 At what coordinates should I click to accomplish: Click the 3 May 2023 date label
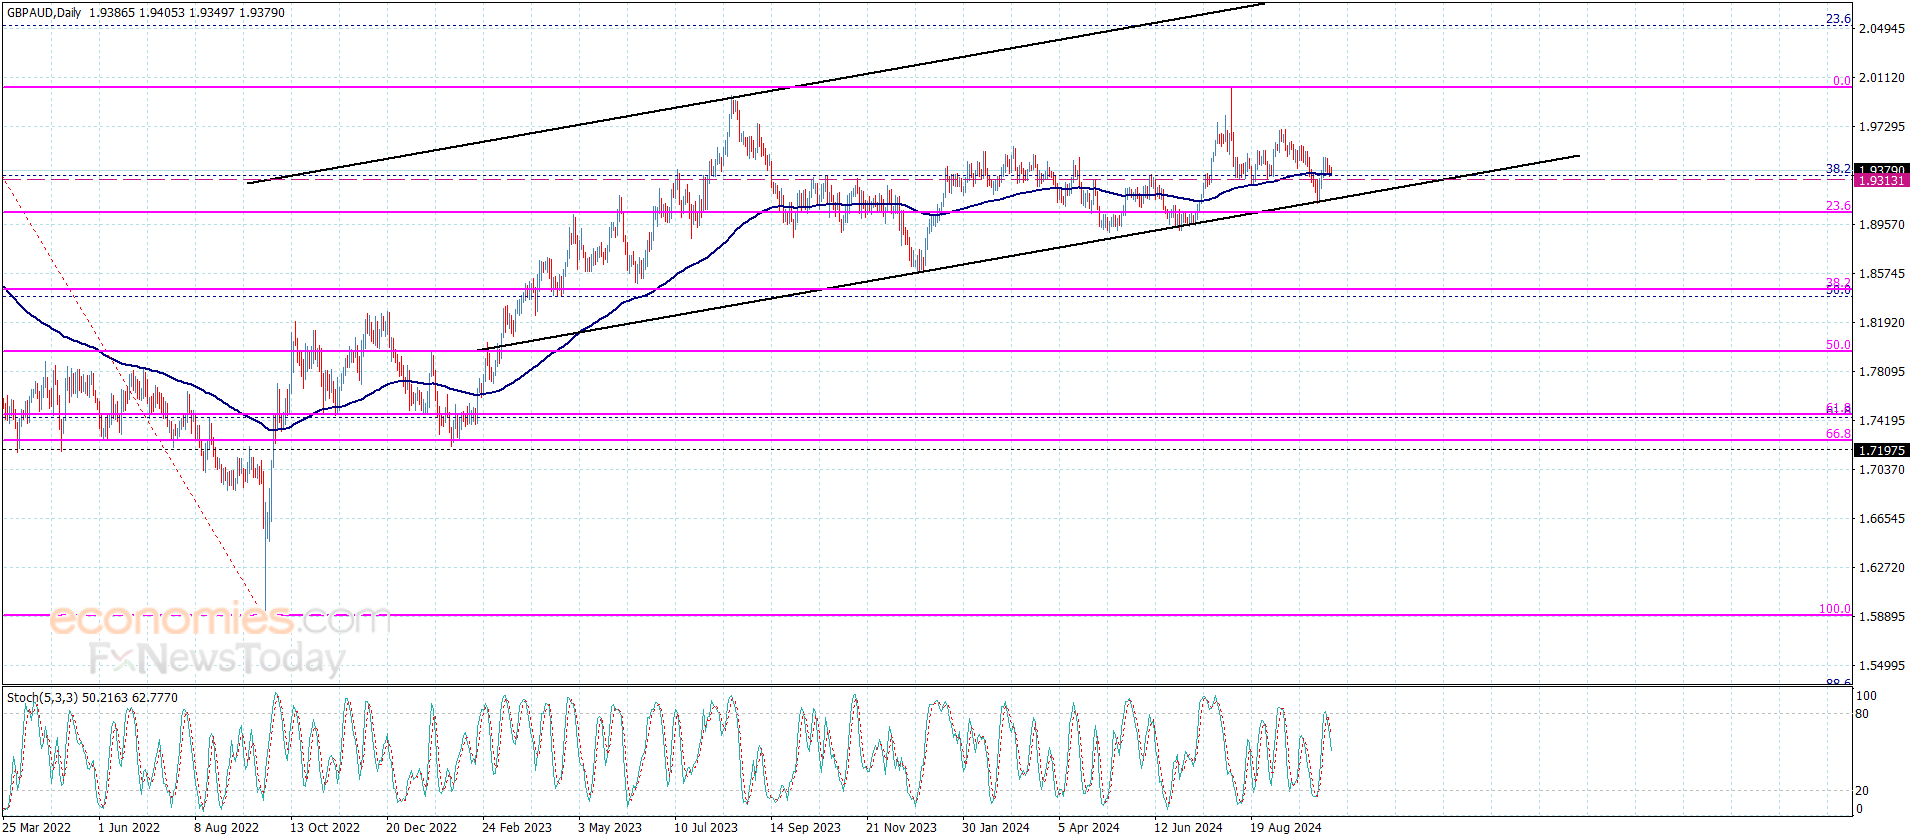pos(610,827)
